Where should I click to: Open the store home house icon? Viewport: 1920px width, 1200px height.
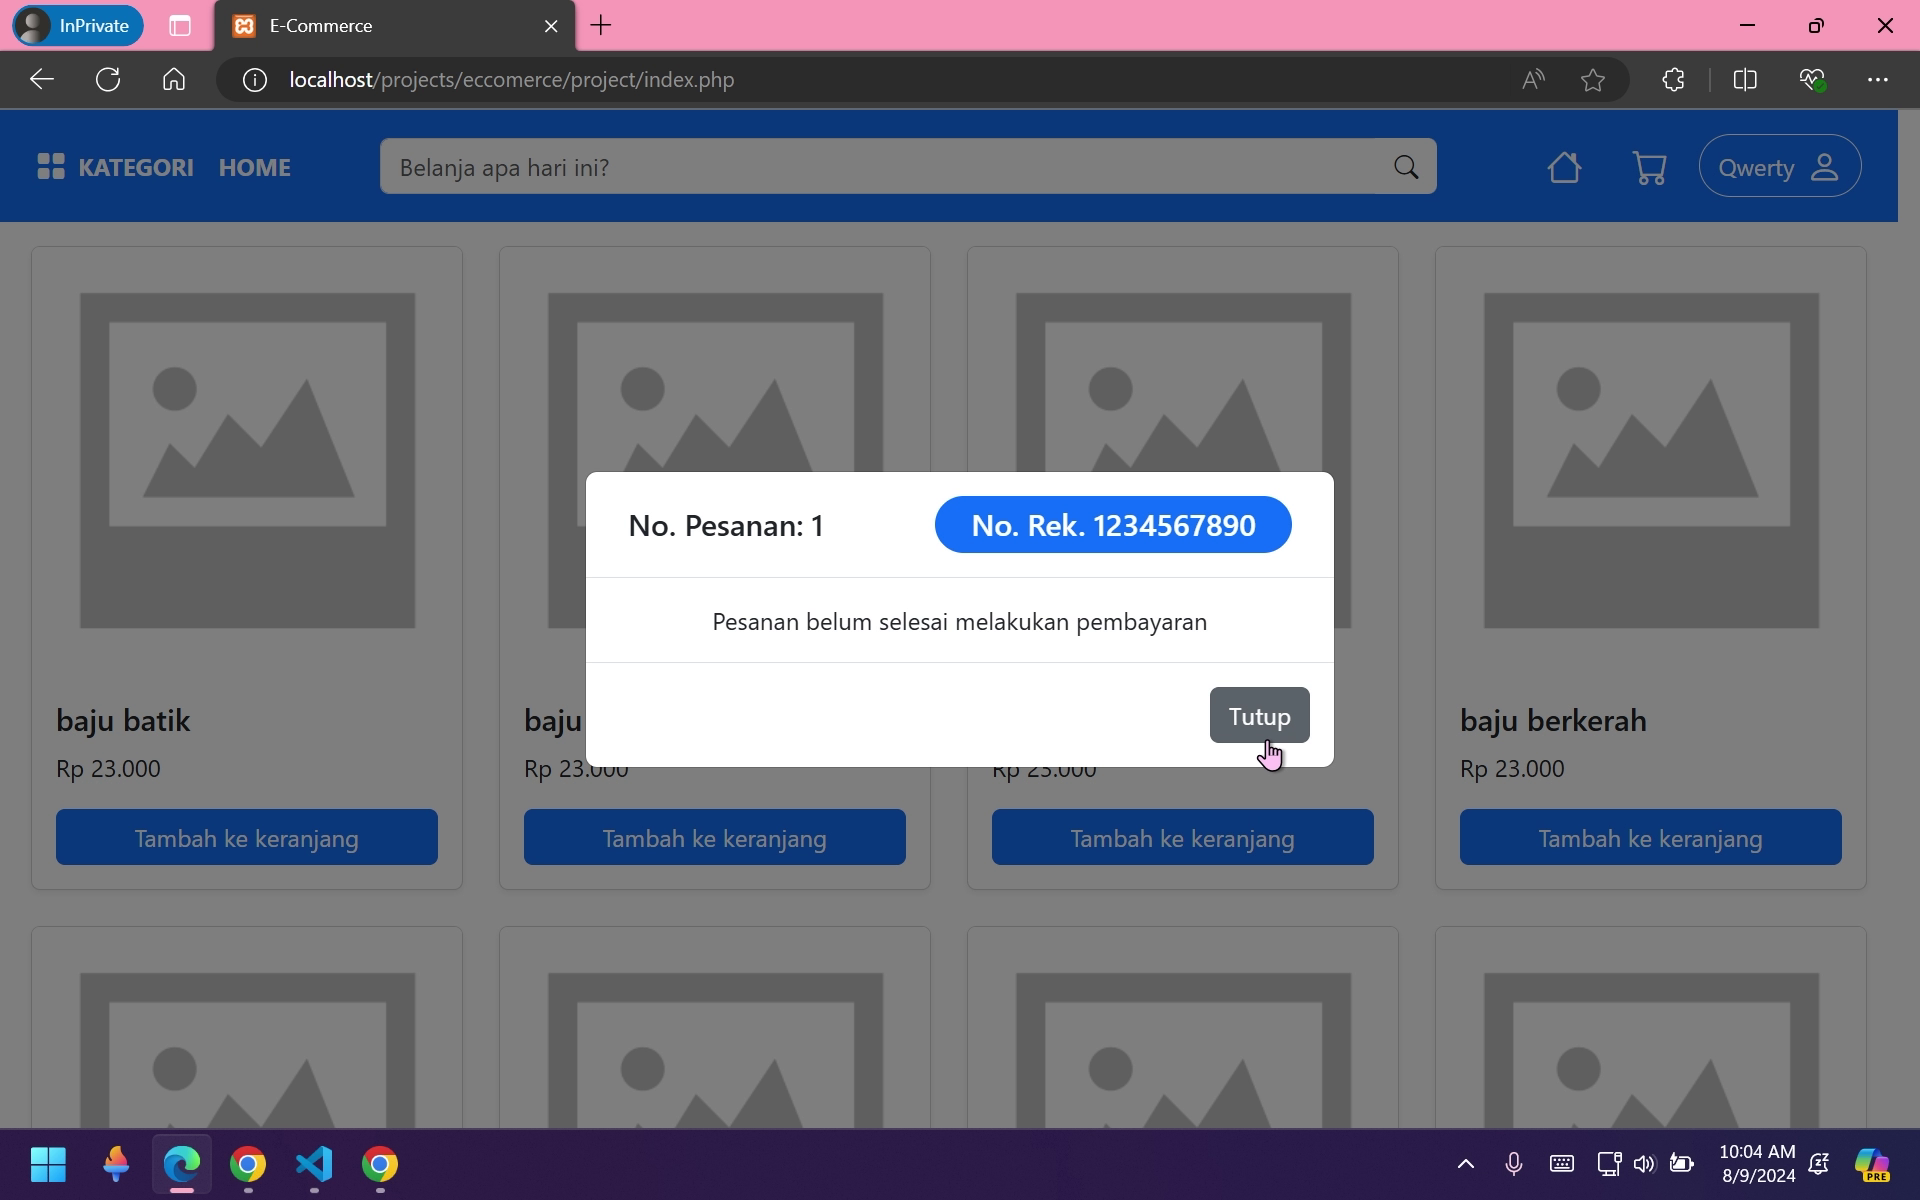1565,167
